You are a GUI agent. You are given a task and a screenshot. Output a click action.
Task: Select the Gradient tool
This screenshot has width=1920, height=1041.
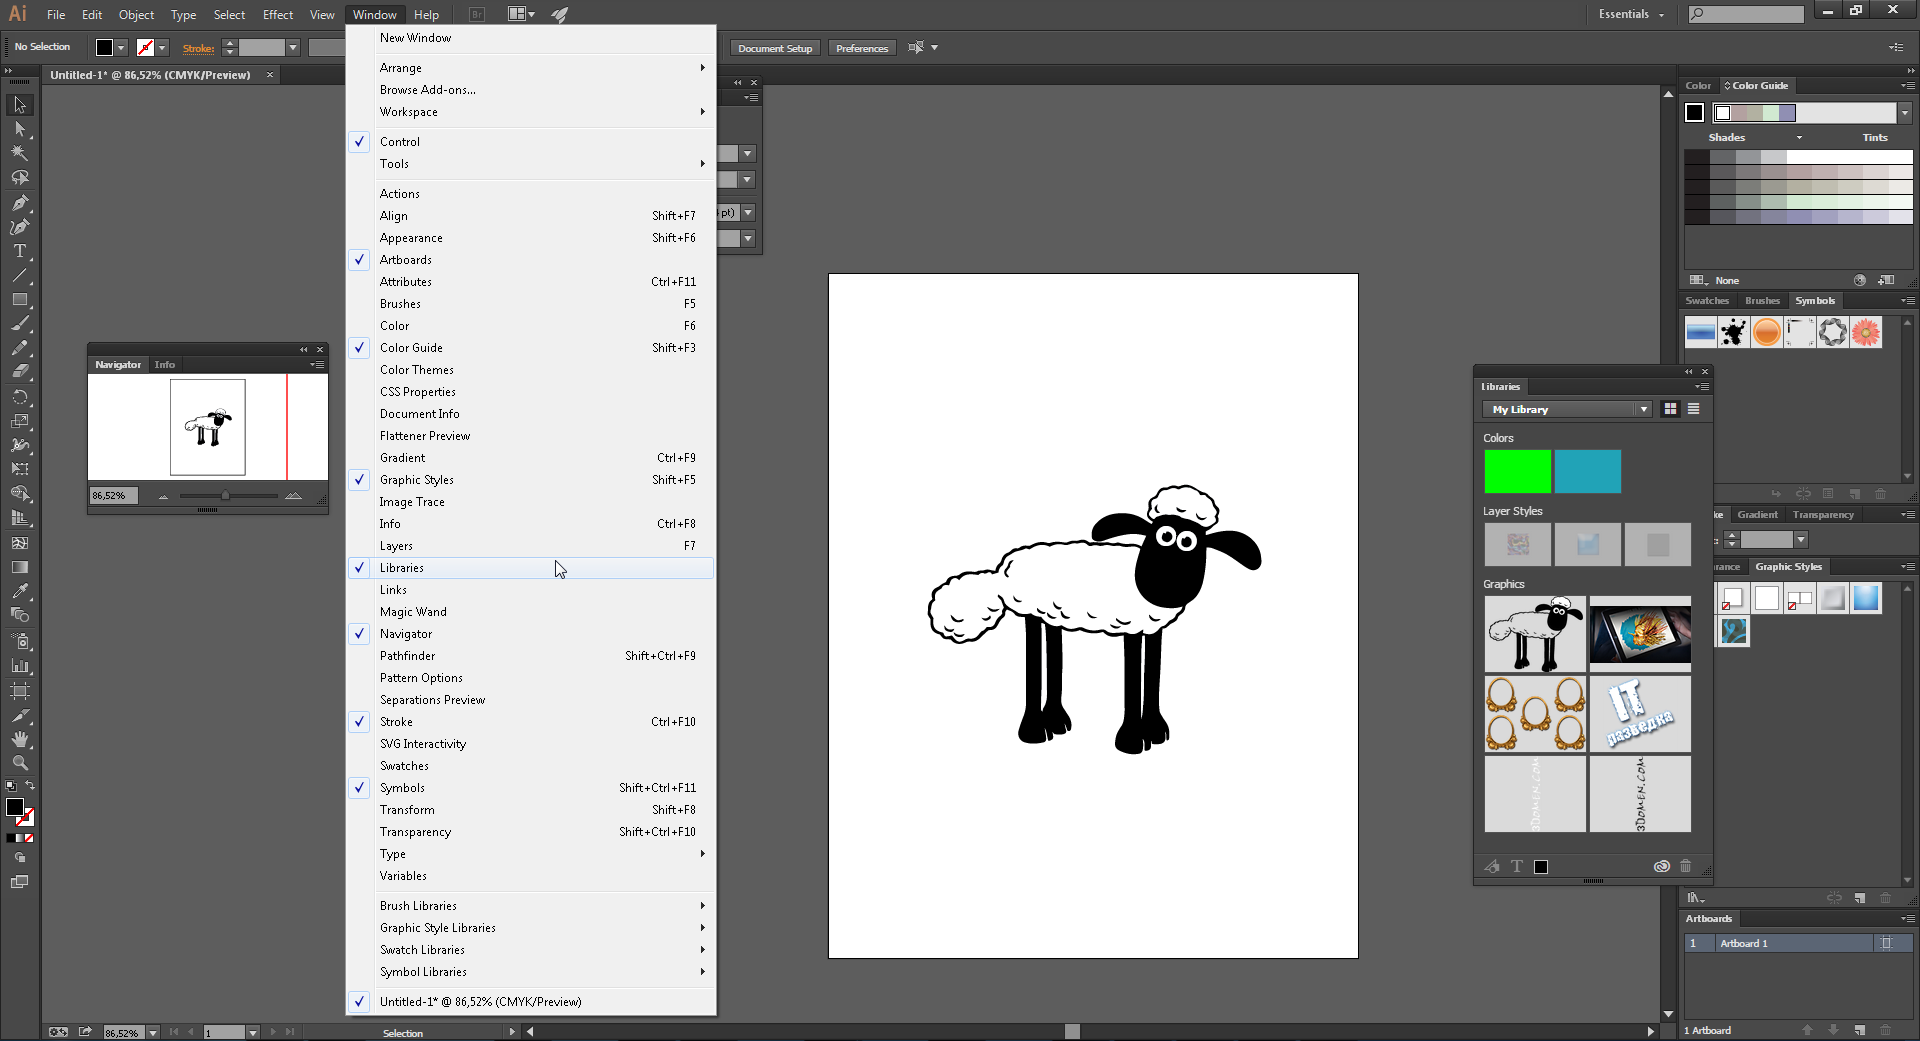coord(19,567)
